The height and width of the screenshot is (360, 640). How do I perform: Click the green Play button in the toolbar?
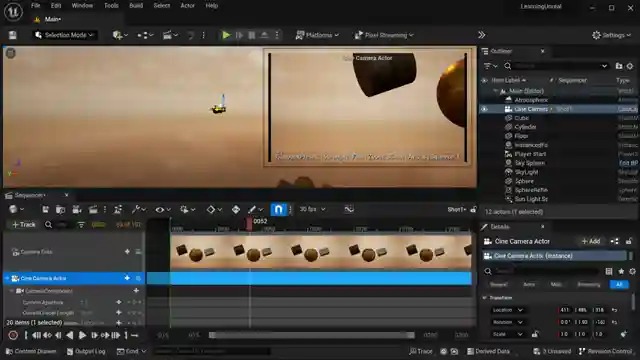click(226, 35)
